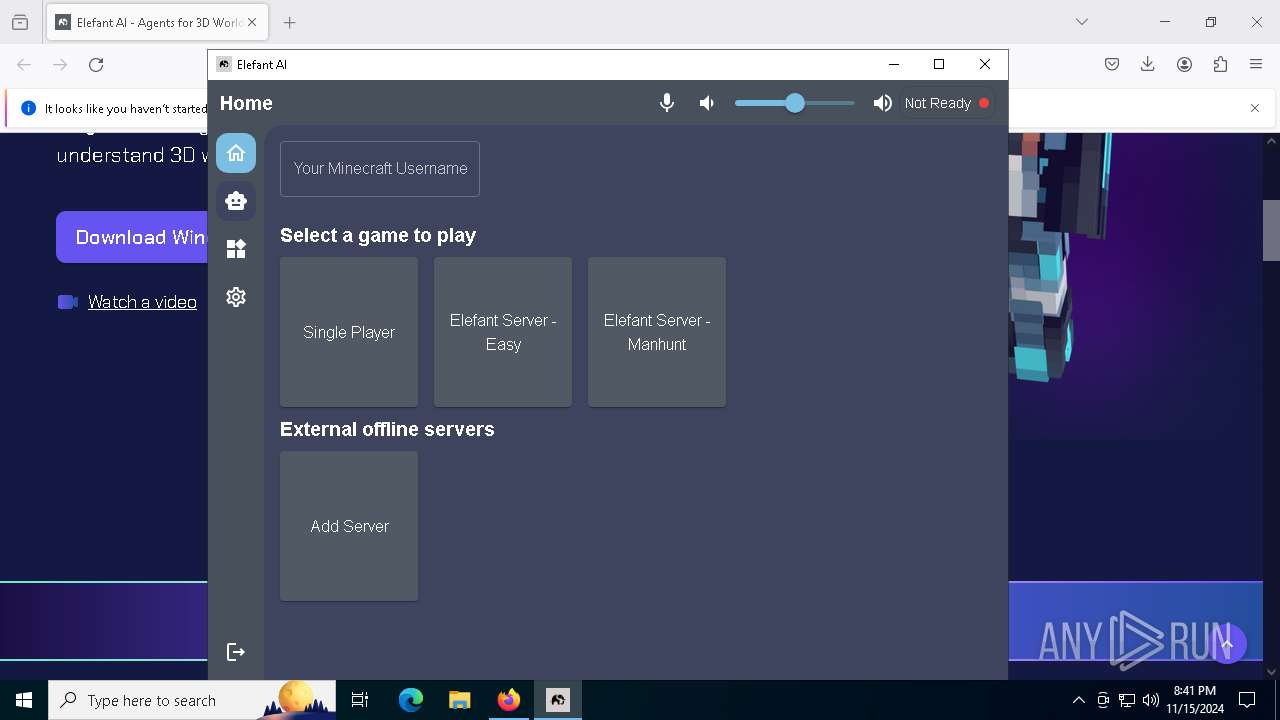This screenshot has width=1280, height=720.
Task: Click the Firefox page vertical scrollbar
Action: pos(1271,230)
